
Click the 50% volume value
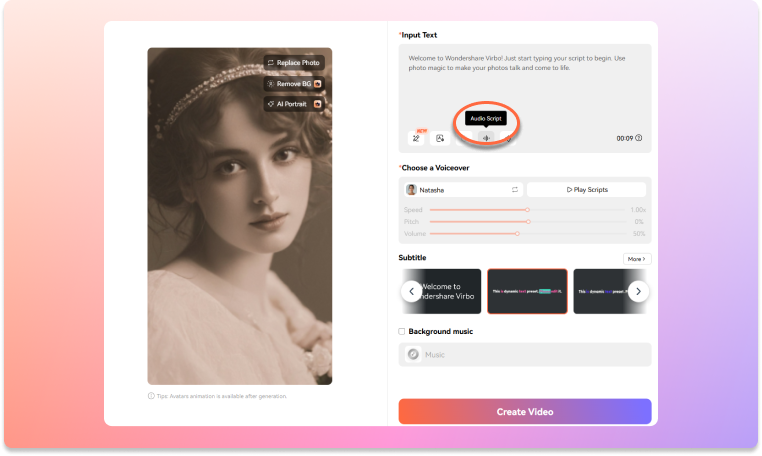[639, 234]
